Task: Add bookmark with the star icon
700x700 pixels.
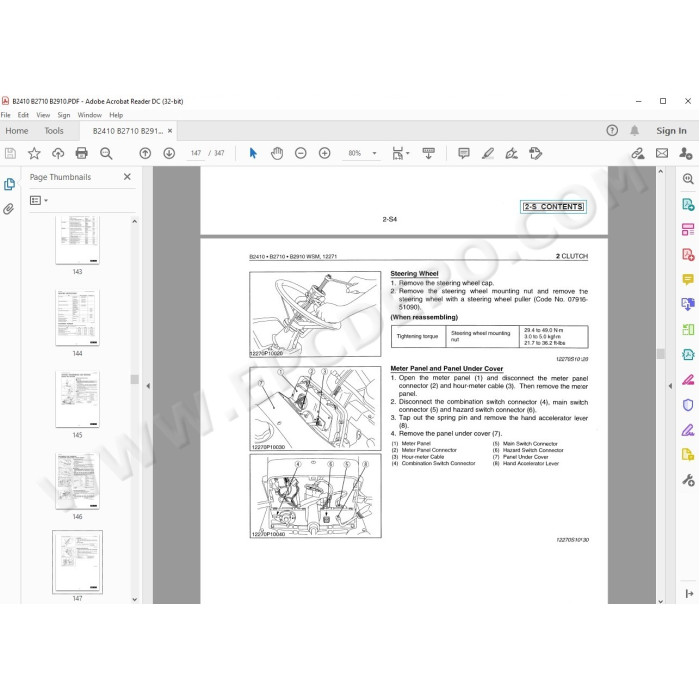Action: pyautogui.click(x=34, y=154)
